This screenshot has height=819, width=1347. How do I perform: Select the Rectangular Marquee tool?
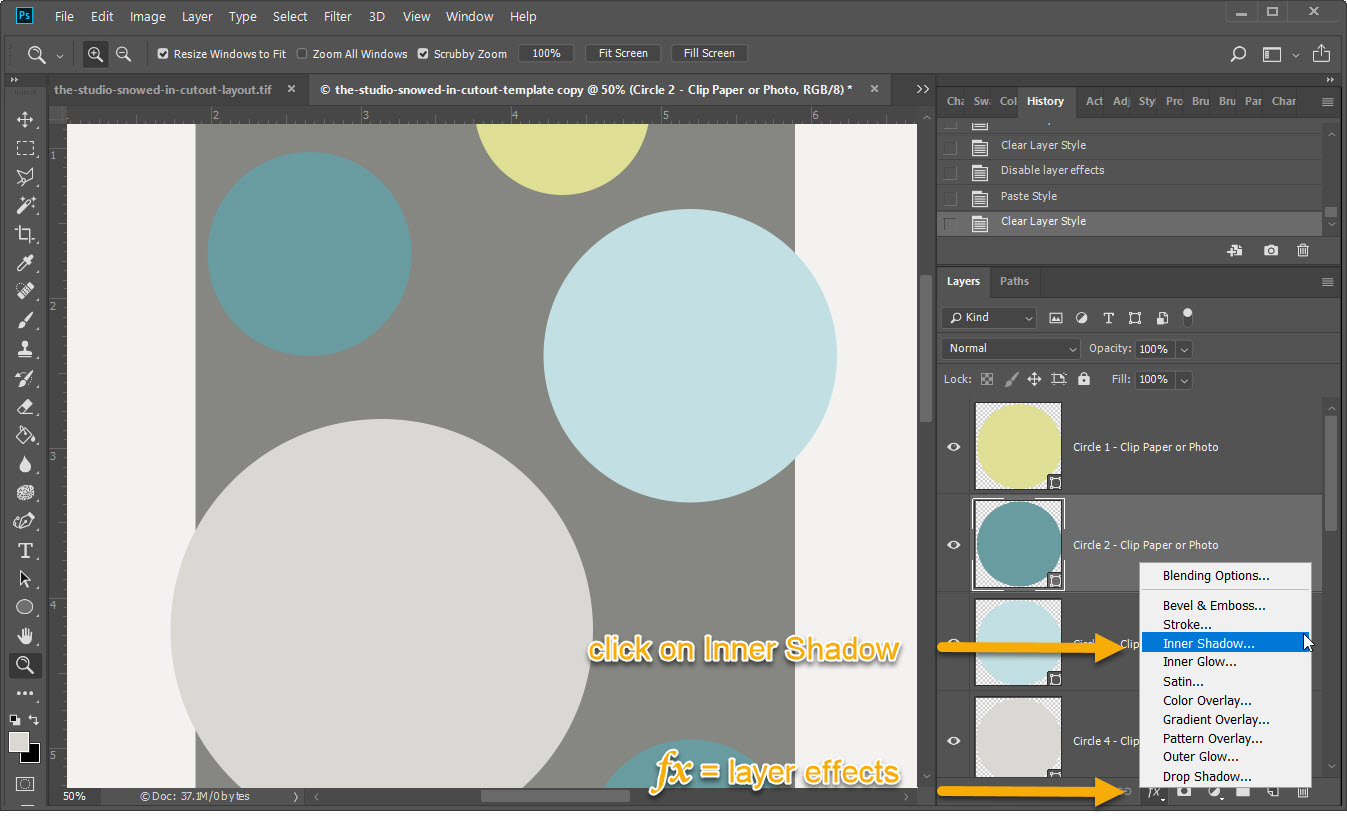25,148
